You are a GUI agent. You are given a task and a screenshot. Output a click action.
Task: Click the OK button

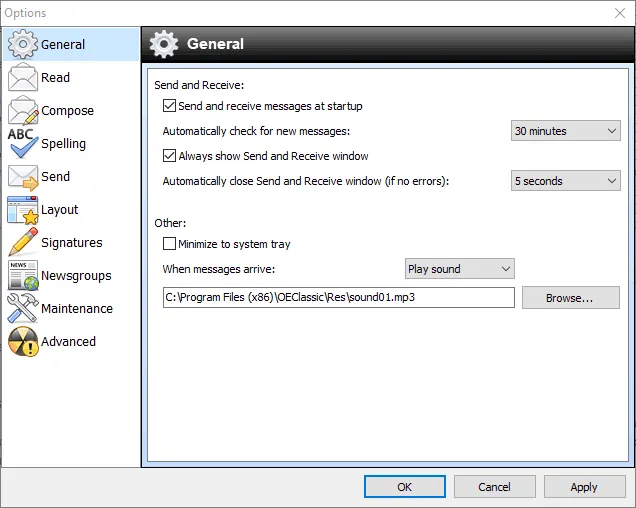404,487
